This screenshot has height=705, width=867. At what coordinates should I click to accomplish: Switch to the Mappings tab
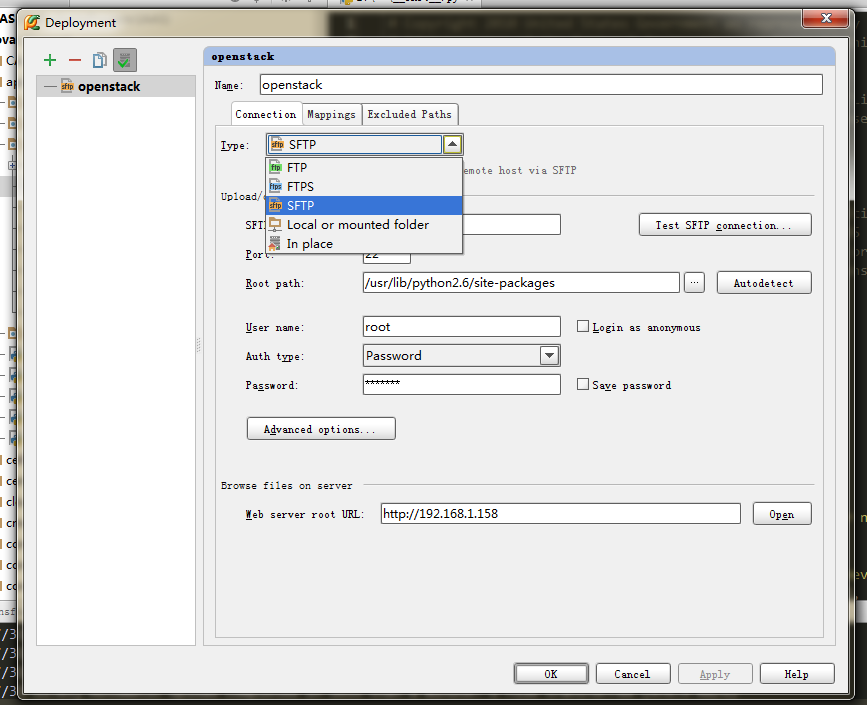[331, 114]
